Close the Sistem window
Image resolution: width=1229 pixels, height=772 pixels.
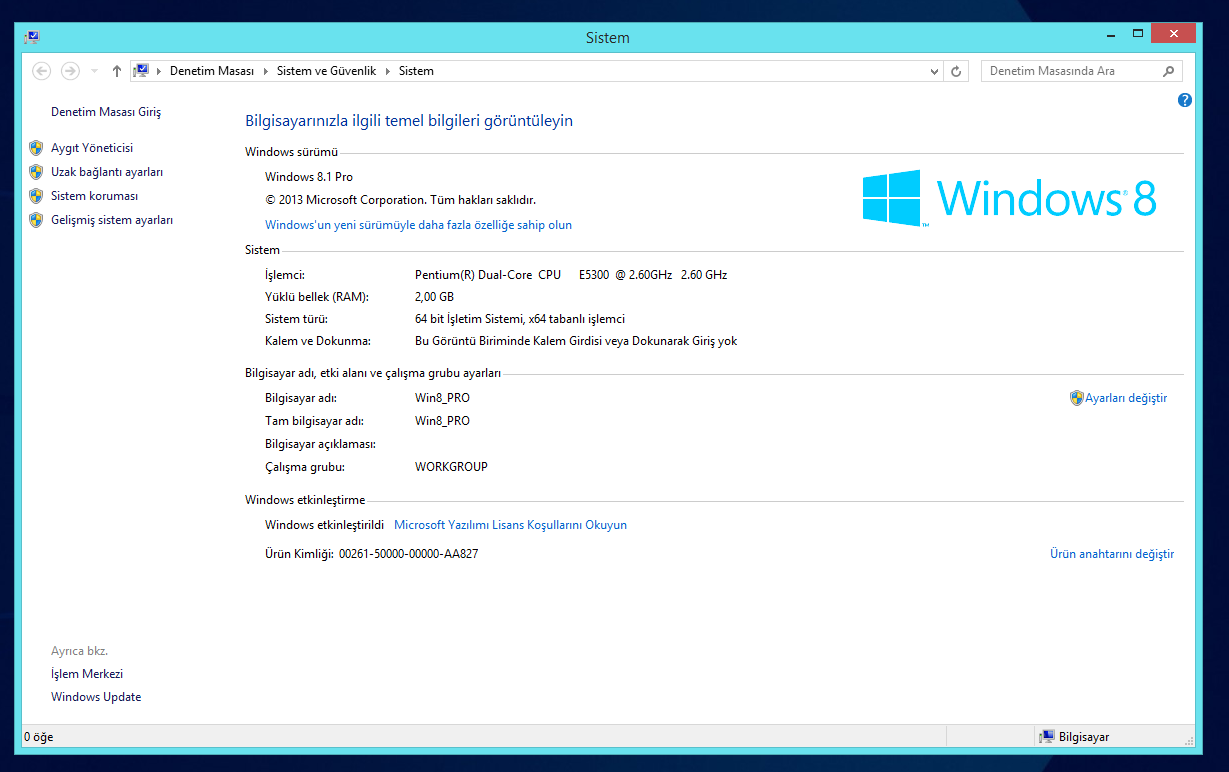pyautogui.click(x=1173, y=34)
